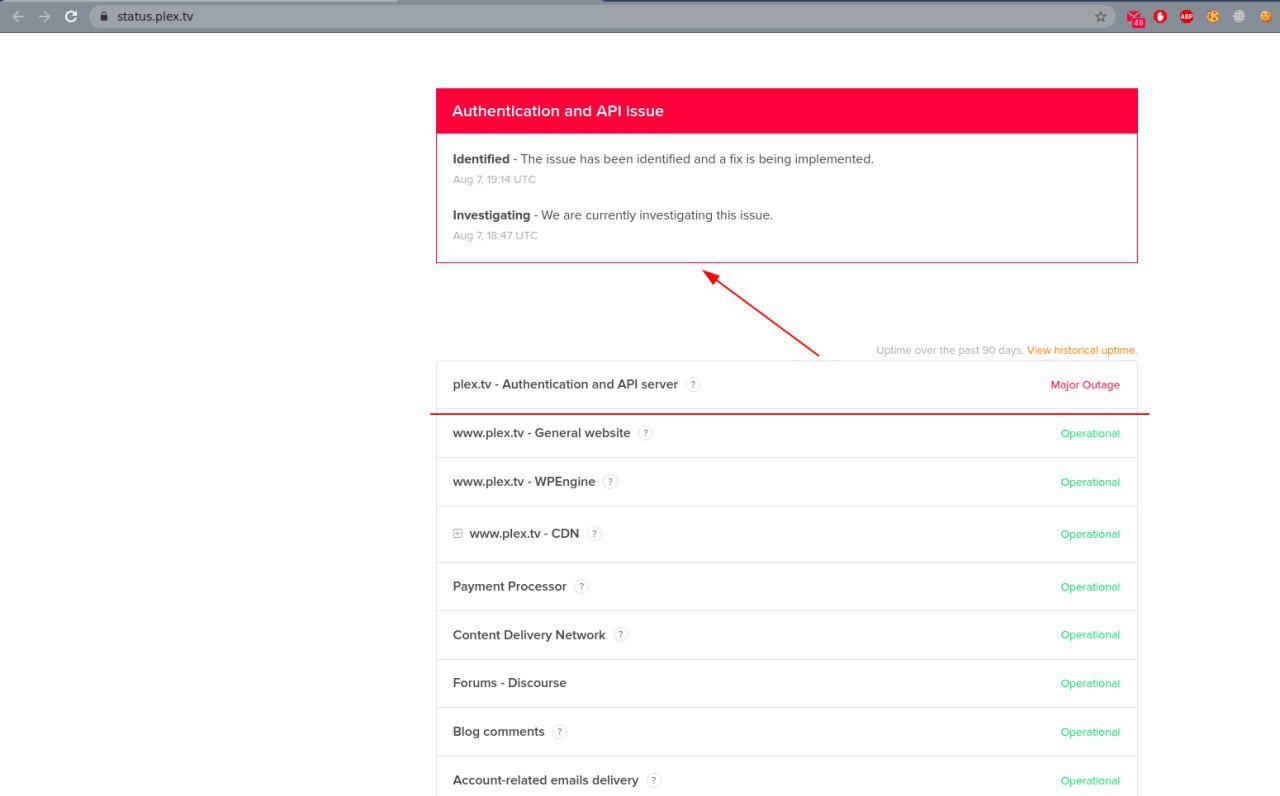Show help for Account-related emails delivery
Screen dimensions: 1280x796
pyautogui.click(x=654, y=781)
